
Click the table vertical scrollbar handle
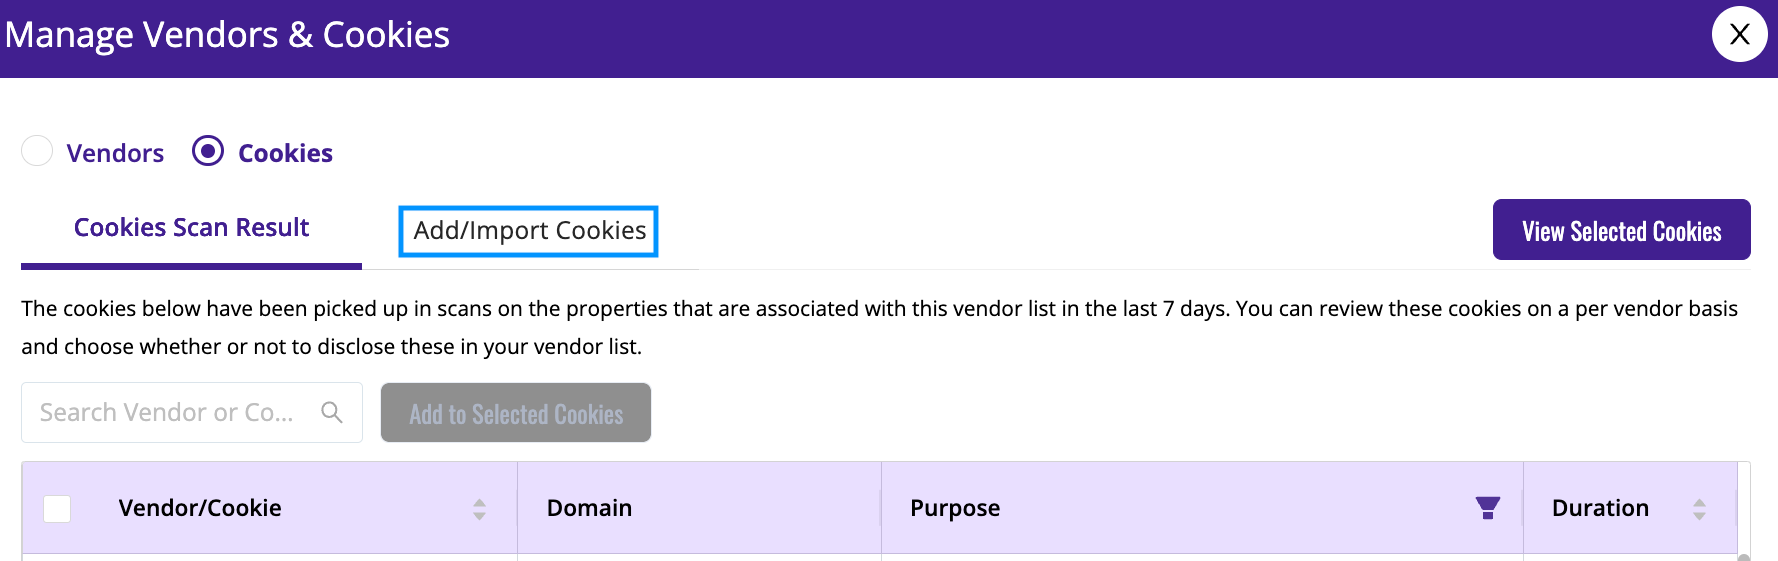[1744, 557]
